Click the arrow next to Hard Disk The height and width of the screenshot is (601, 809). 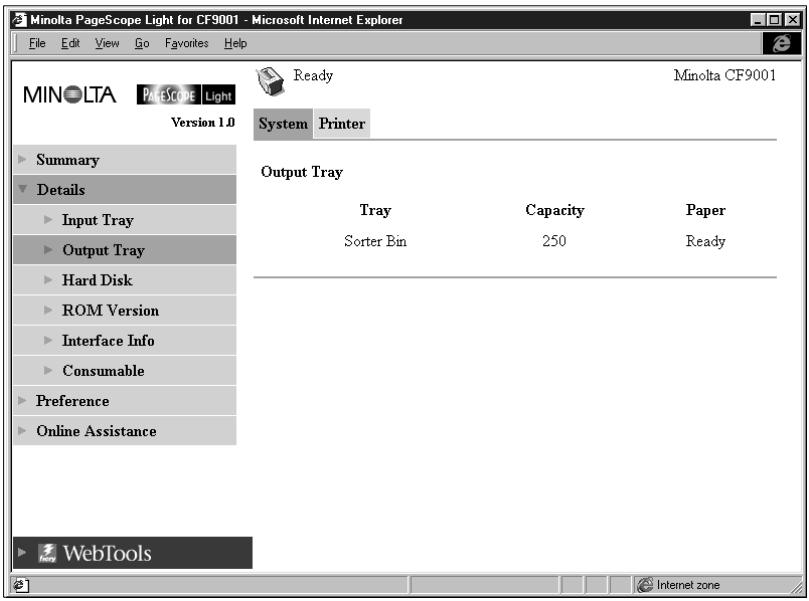coord(48,280)
